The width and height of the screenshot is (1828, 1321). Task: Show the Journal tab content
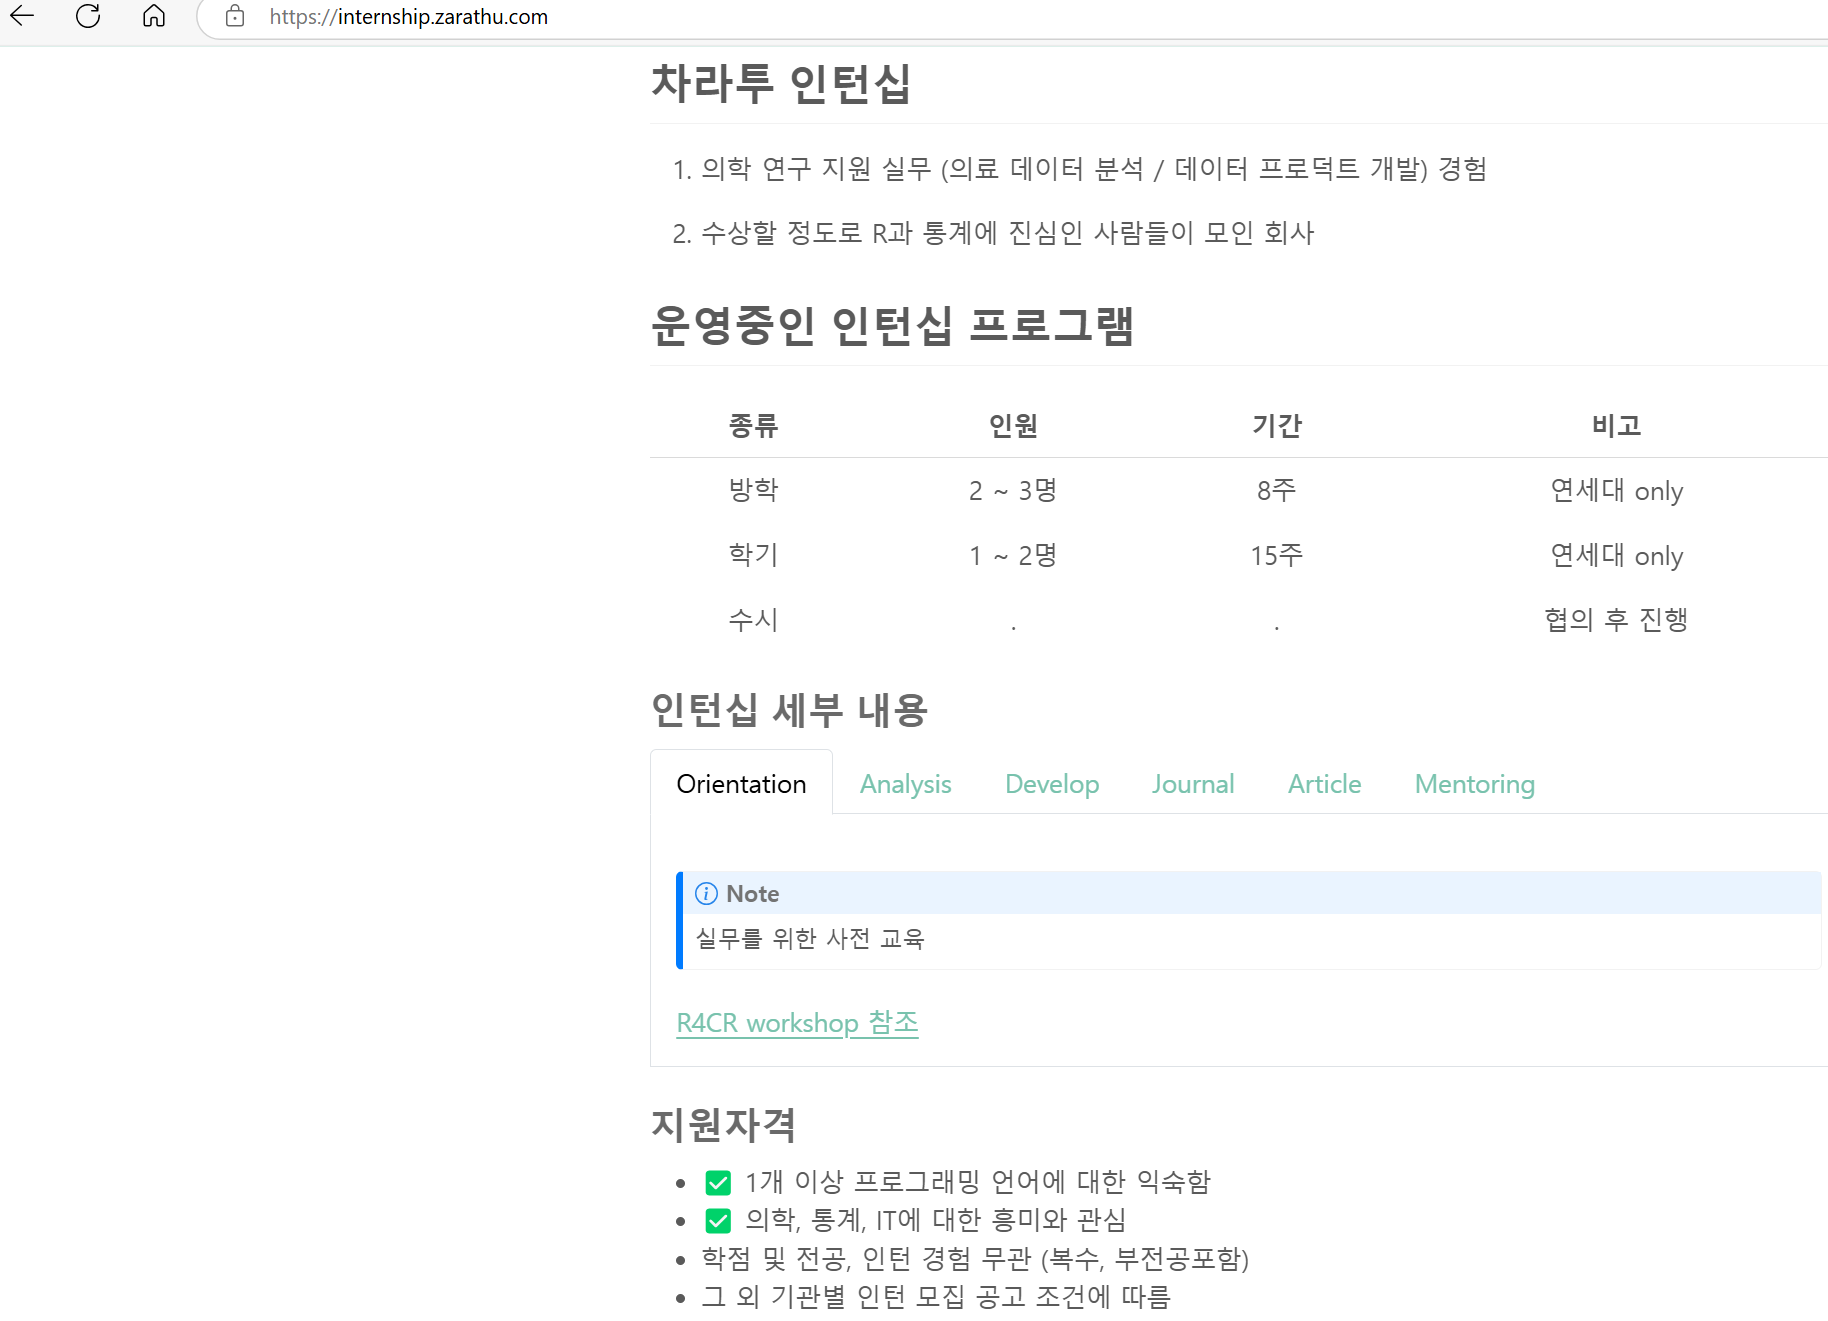click(x=1192, y=784)
